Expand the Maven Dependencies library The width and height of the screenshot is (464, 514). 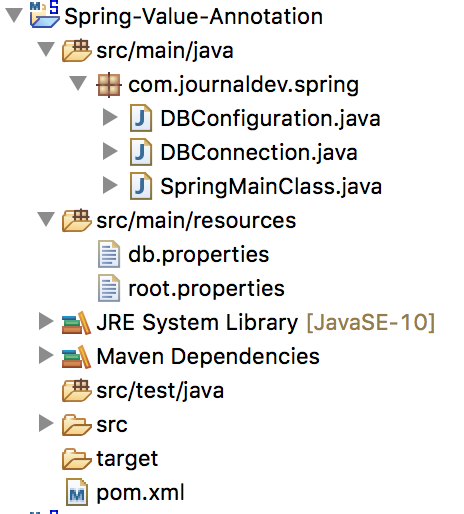[x=46, y=355]
